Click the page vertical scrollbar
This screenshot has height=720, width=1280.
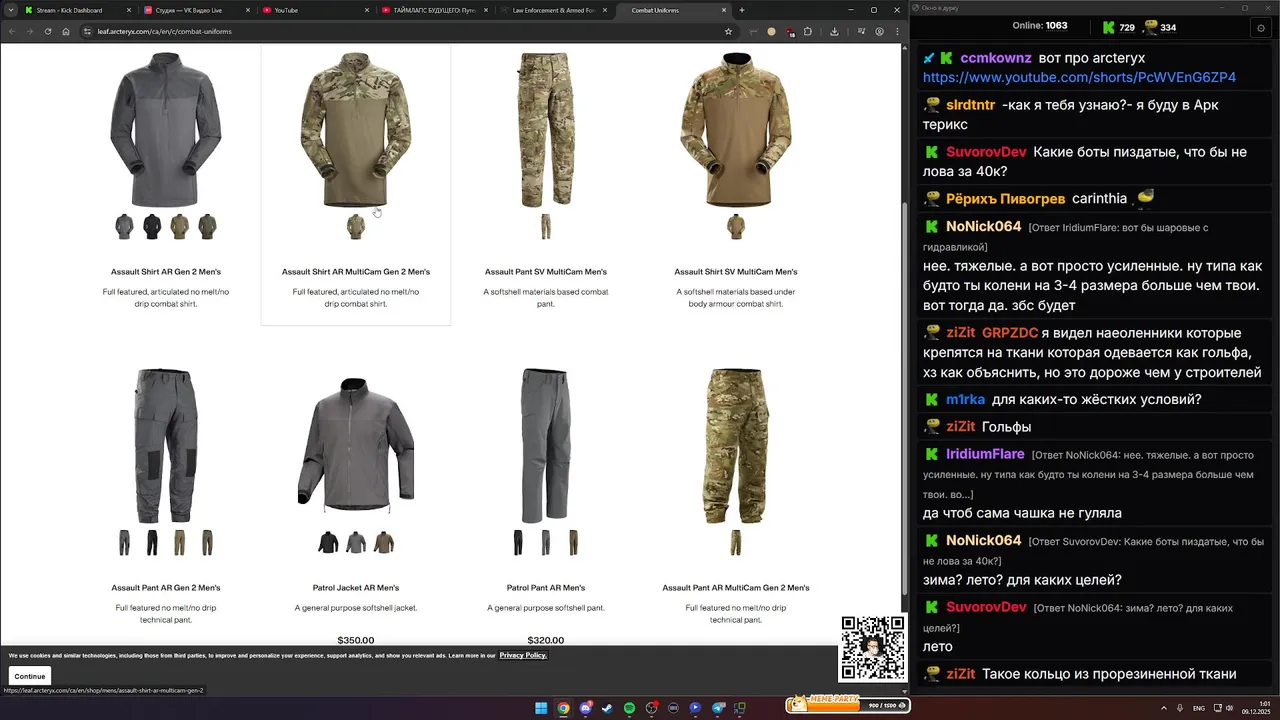[905, 400]
